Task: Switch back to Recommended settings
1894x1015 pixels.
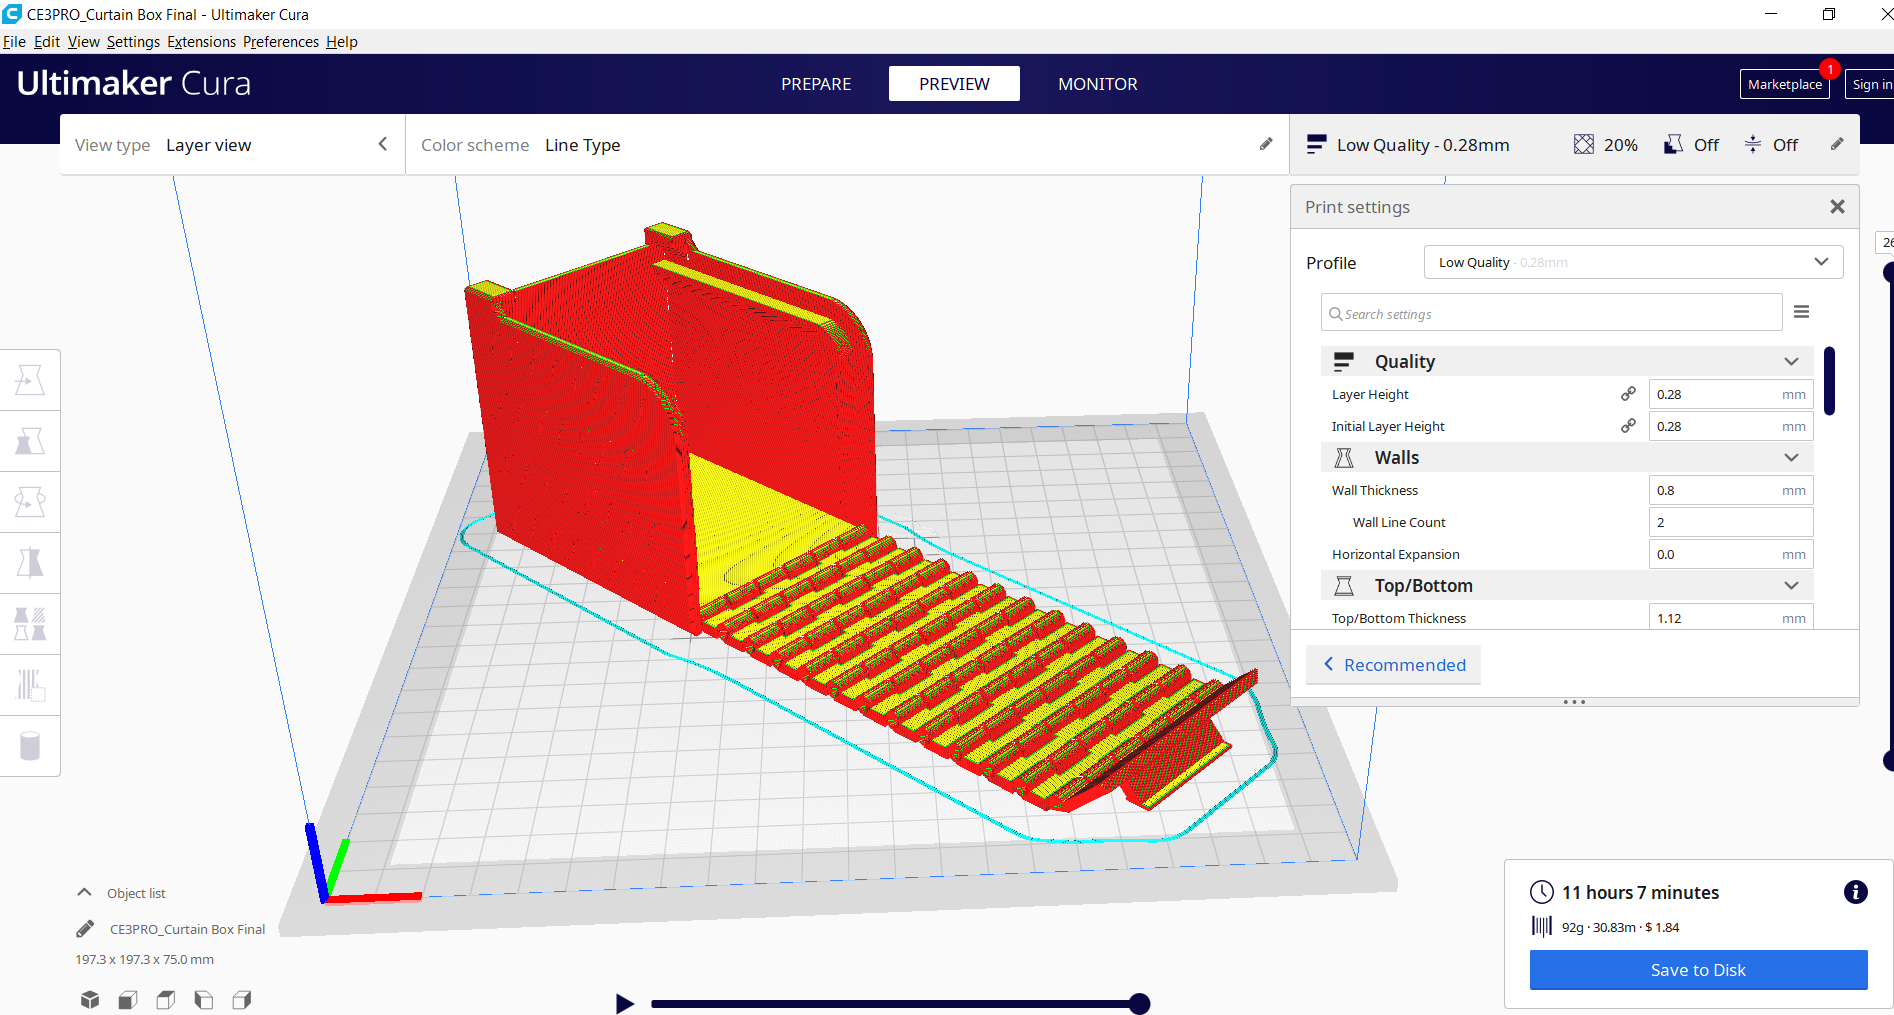Action: (x=1393, y=665)
